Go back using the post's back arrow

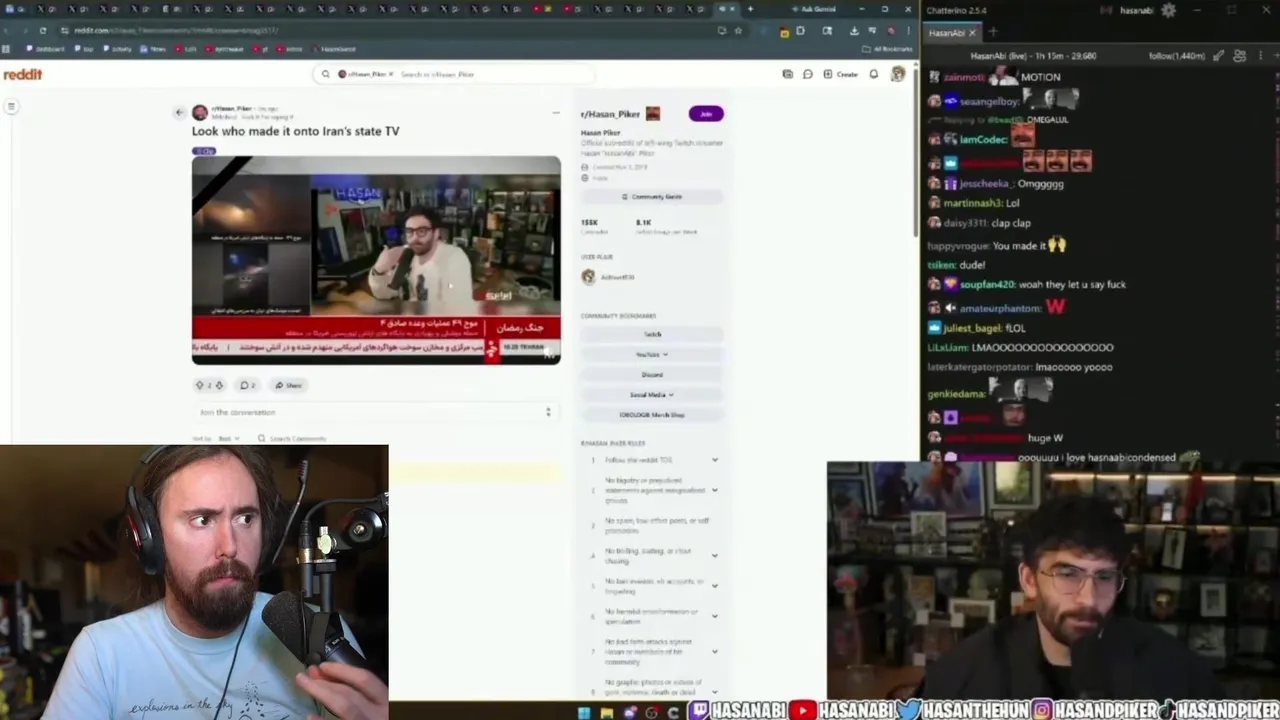[x=179, y=113]
